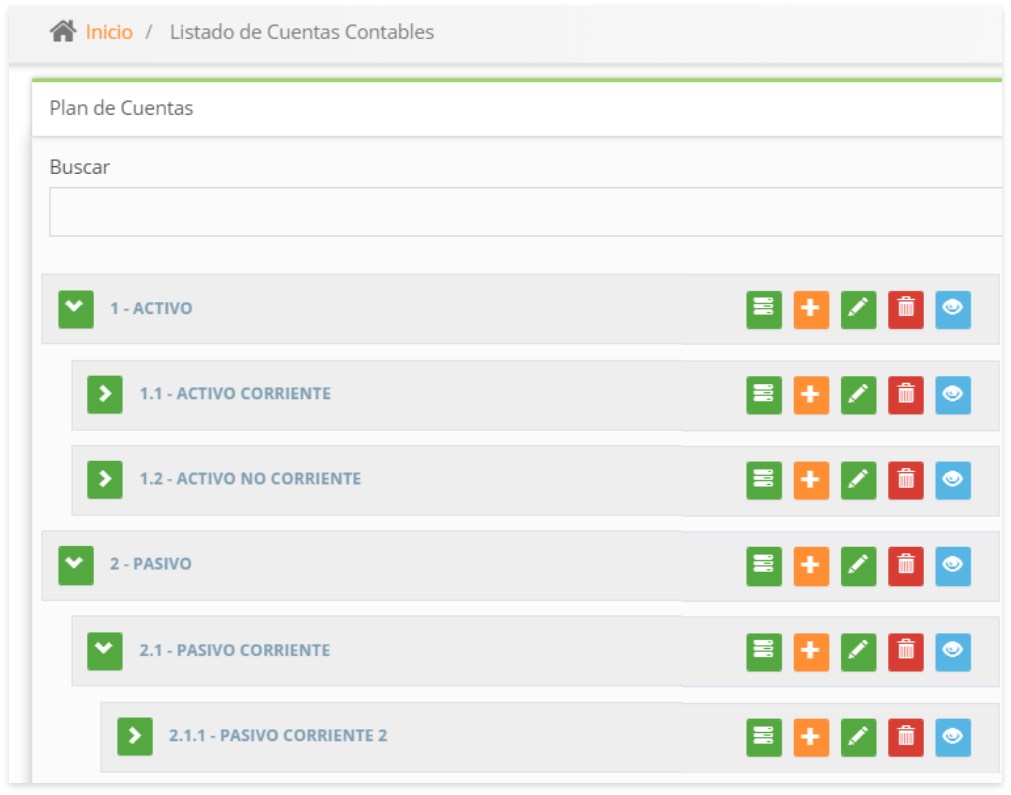The width and height of the screenshot is (1011, 795).
Task: Delete 2.1.1 - PASIVO CORRIENTE 2 account
Action: click(906, 737)
